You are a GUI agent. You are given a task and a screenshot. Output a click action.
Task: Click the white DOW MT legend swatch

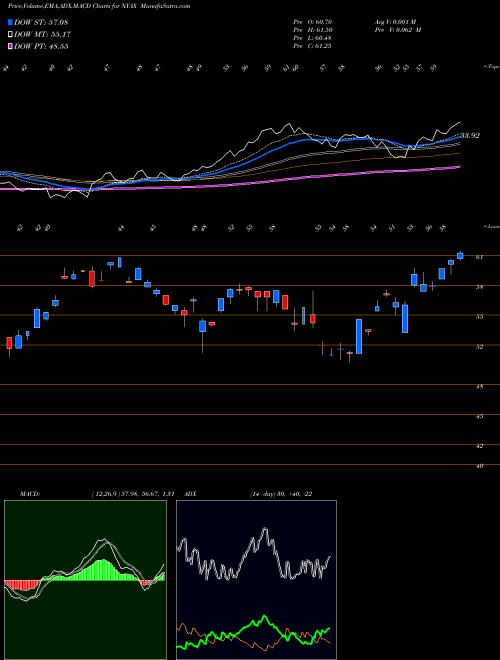[10, 34]
